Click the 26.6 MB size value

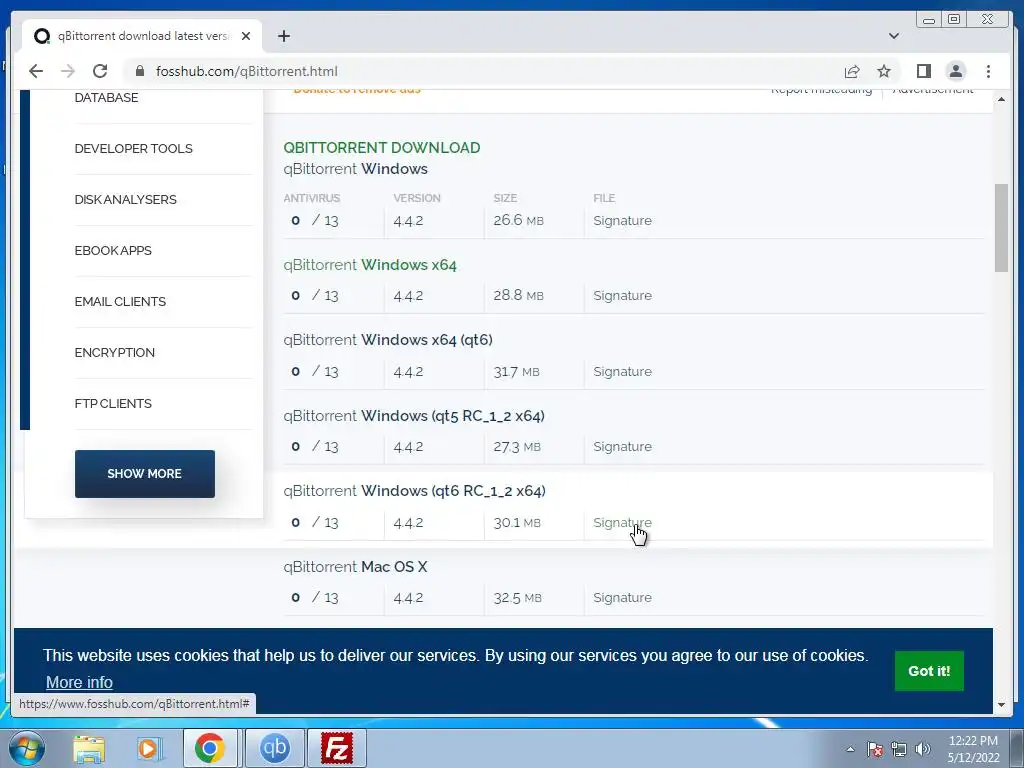click(519, 221)
